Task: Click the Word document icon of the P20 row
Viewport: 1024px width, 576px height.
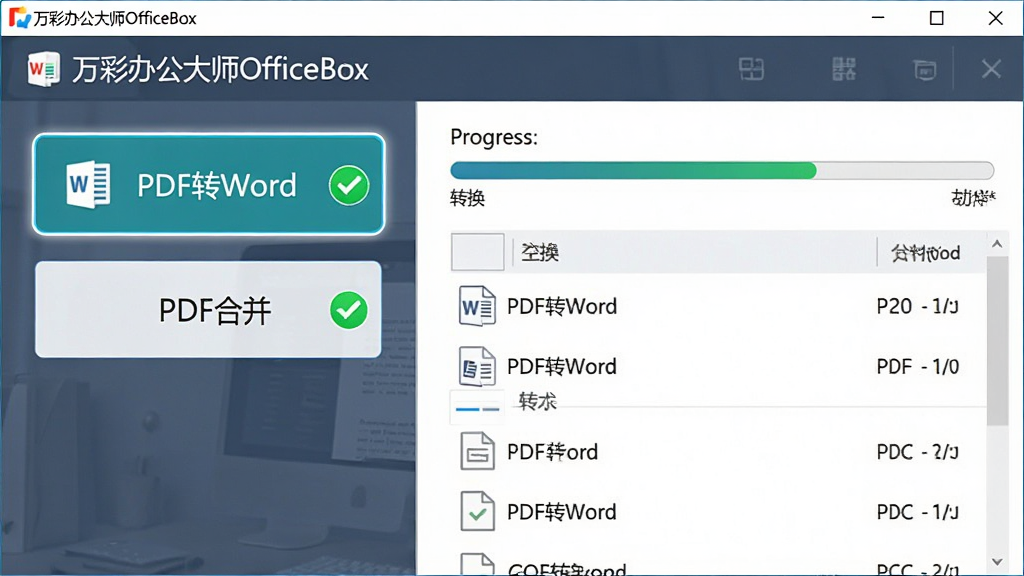Action: point(477,306)
